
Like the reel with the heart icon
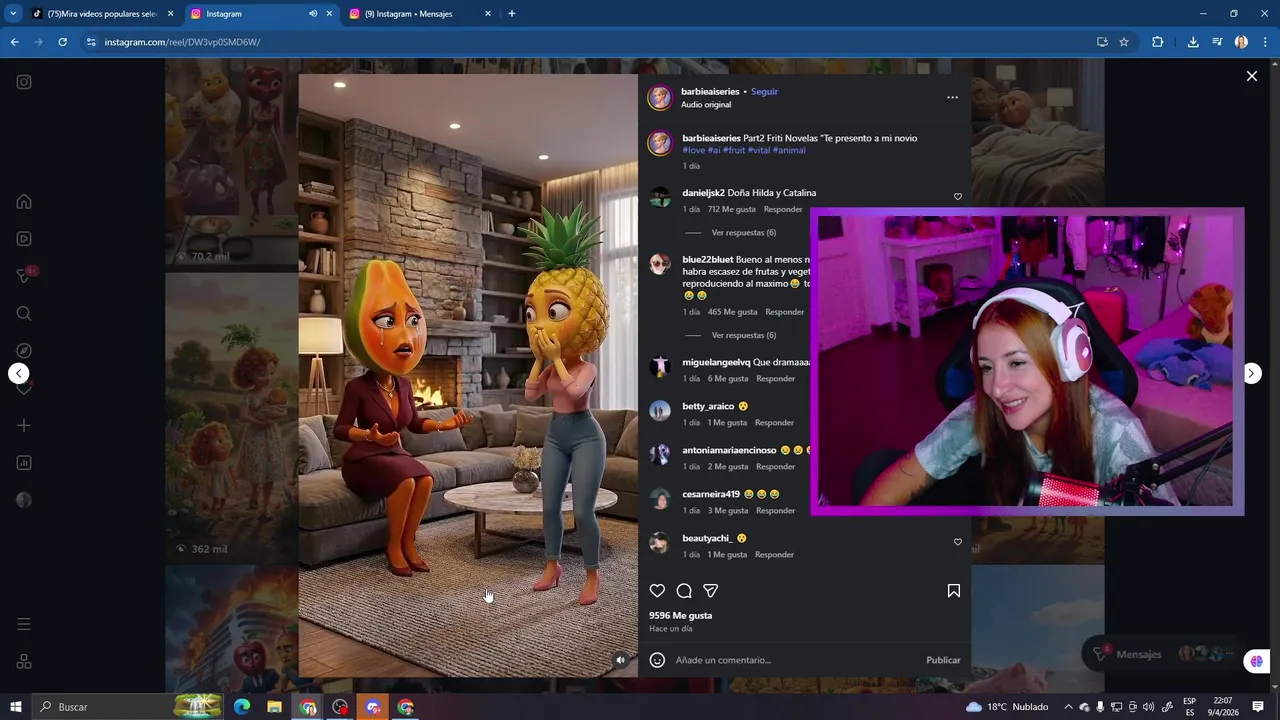pyautogui.click(x=657, y=591)
